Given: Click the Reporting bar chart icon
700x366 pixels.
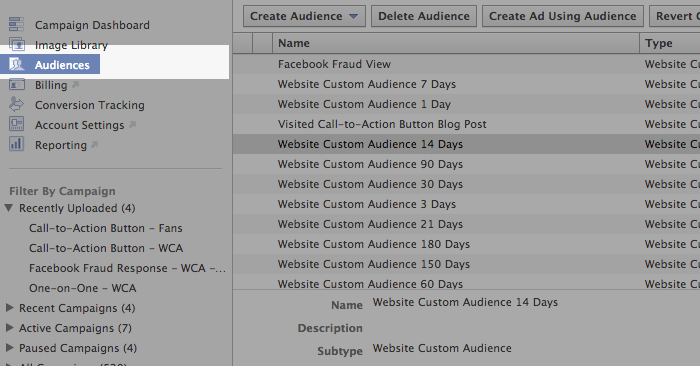Looking at the screenshot, I should (x=17, y=144).
